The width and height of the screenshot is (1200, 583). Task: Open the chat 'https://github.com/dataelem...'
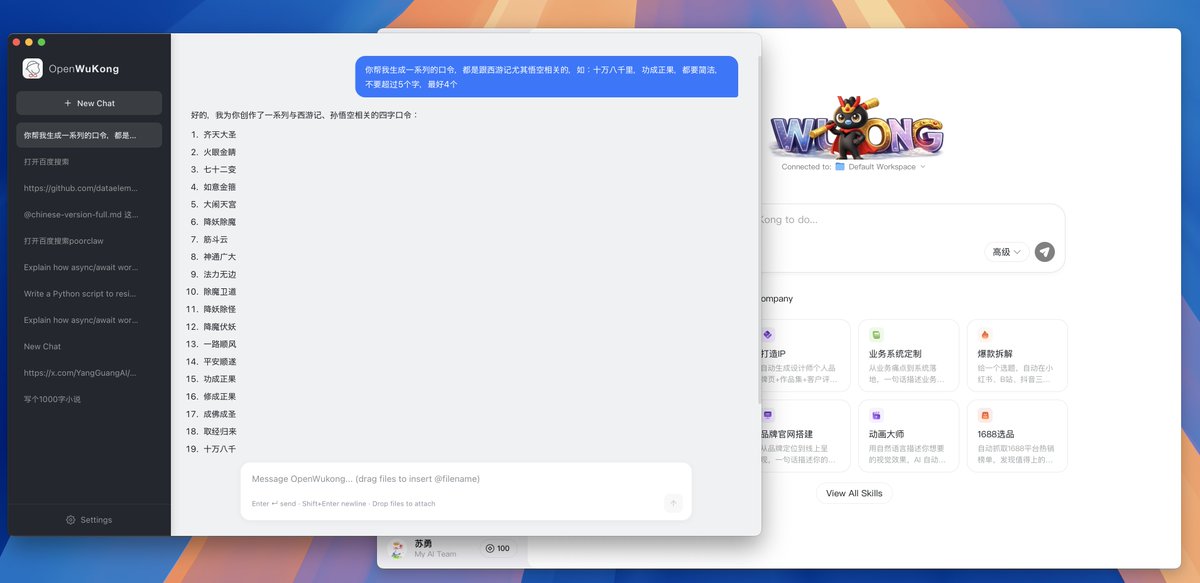(89, 188)
